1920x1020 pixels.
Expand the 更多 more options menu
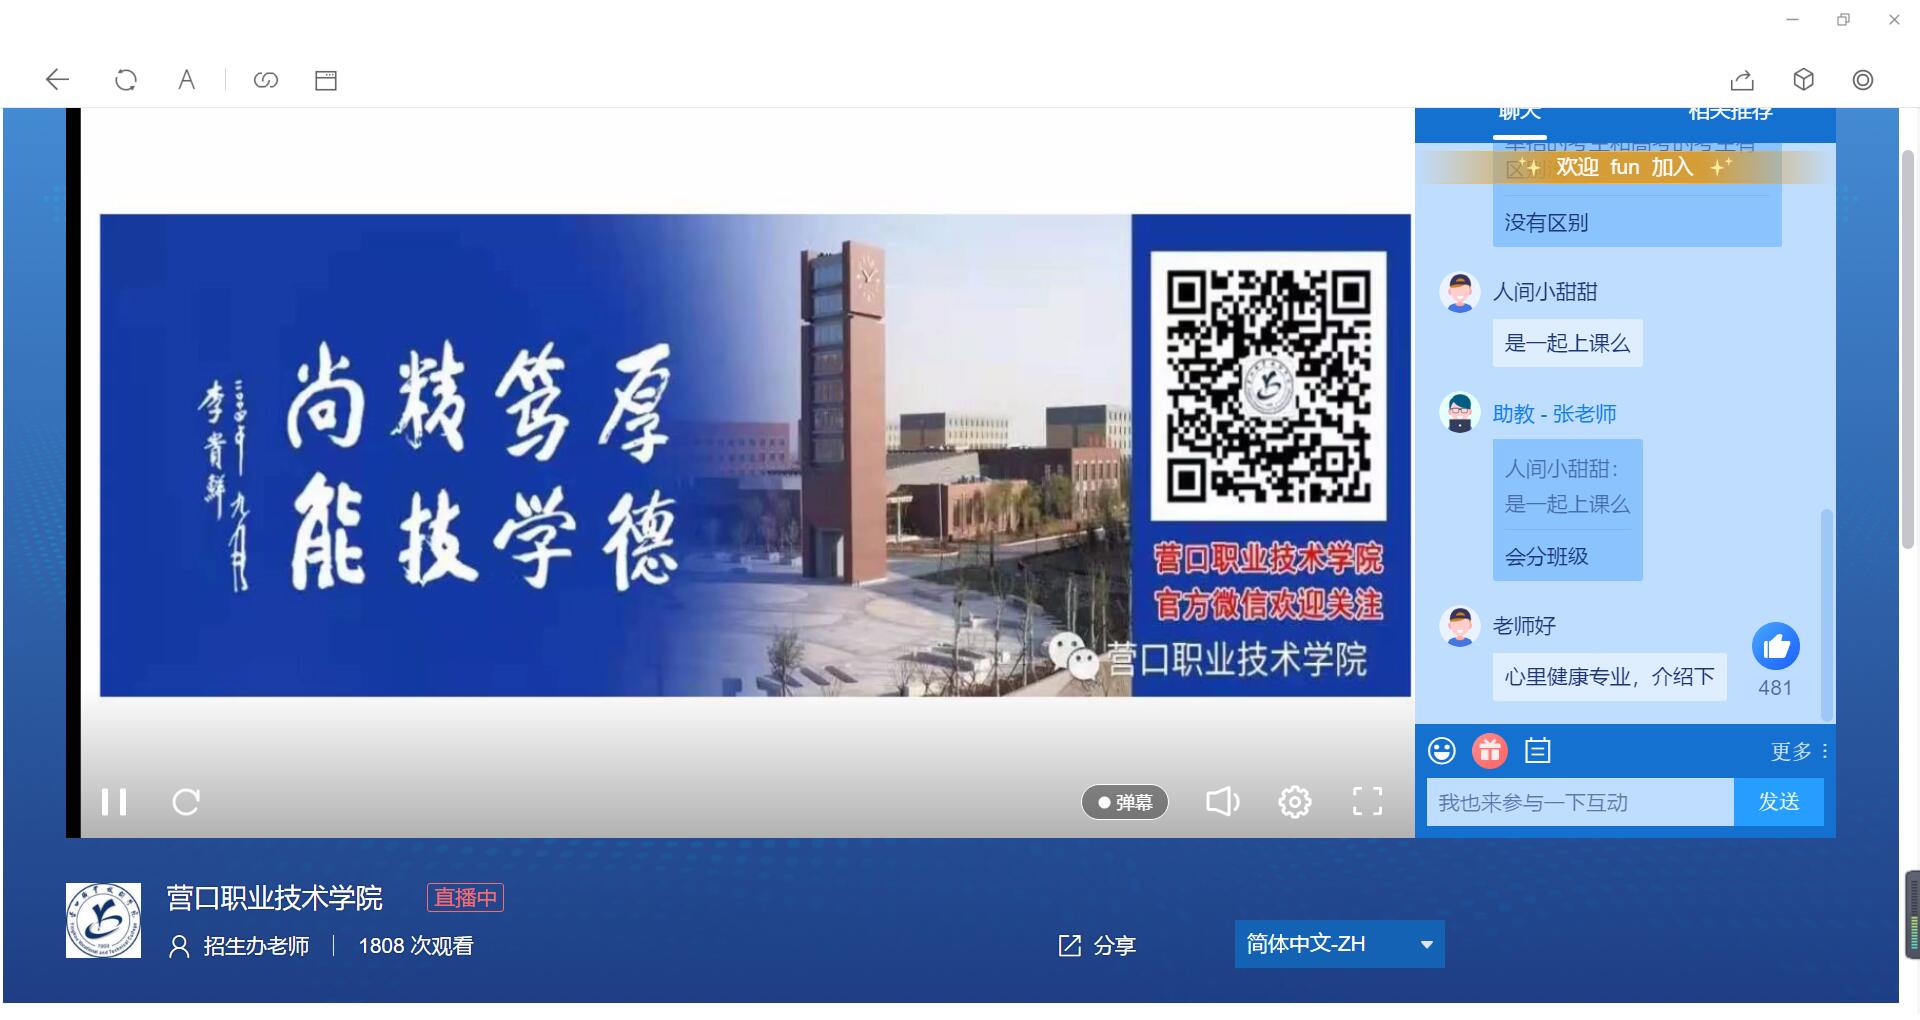pyautogui.click(x=1799, y=751)
